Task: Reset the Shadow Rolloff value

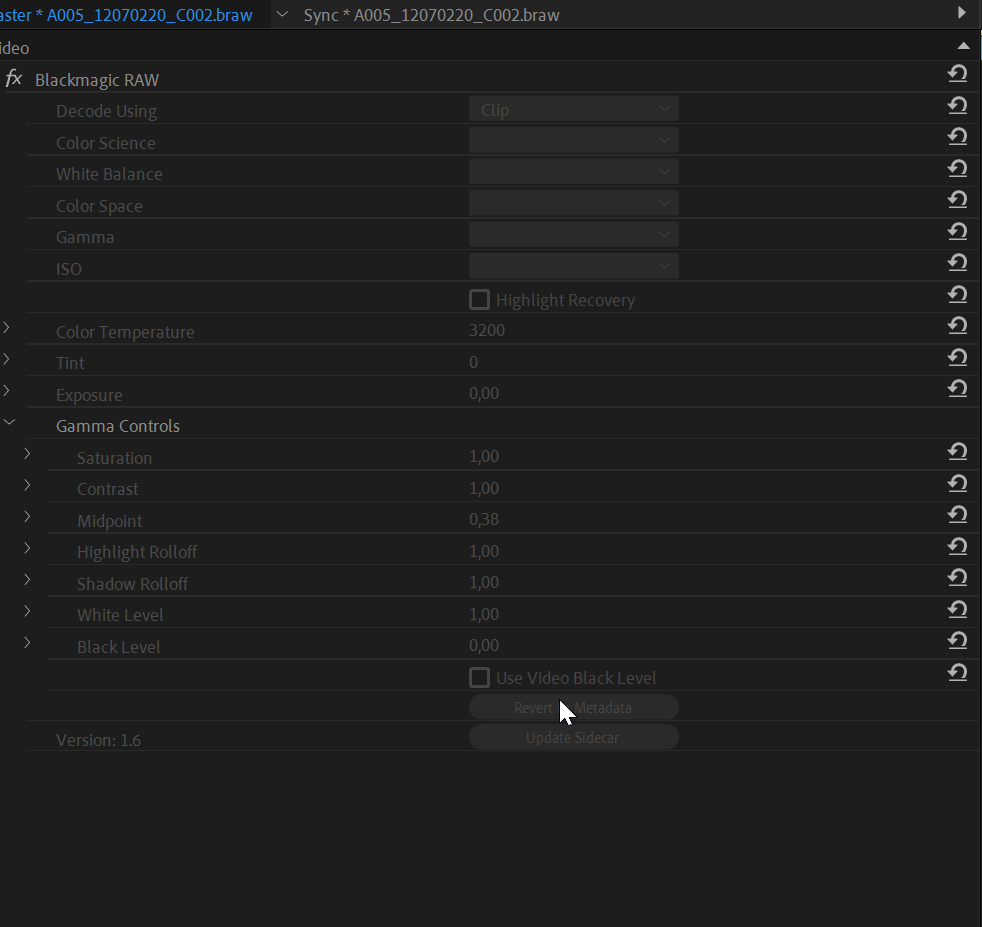Action: (x=958, y=577)
